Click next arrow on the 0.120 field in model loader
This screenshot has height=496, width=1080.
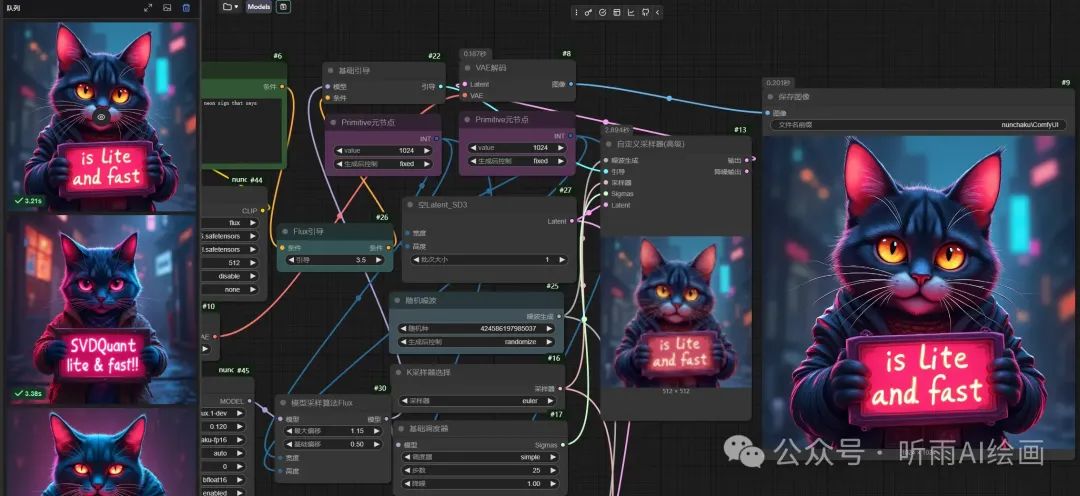[x=240, y=426]
